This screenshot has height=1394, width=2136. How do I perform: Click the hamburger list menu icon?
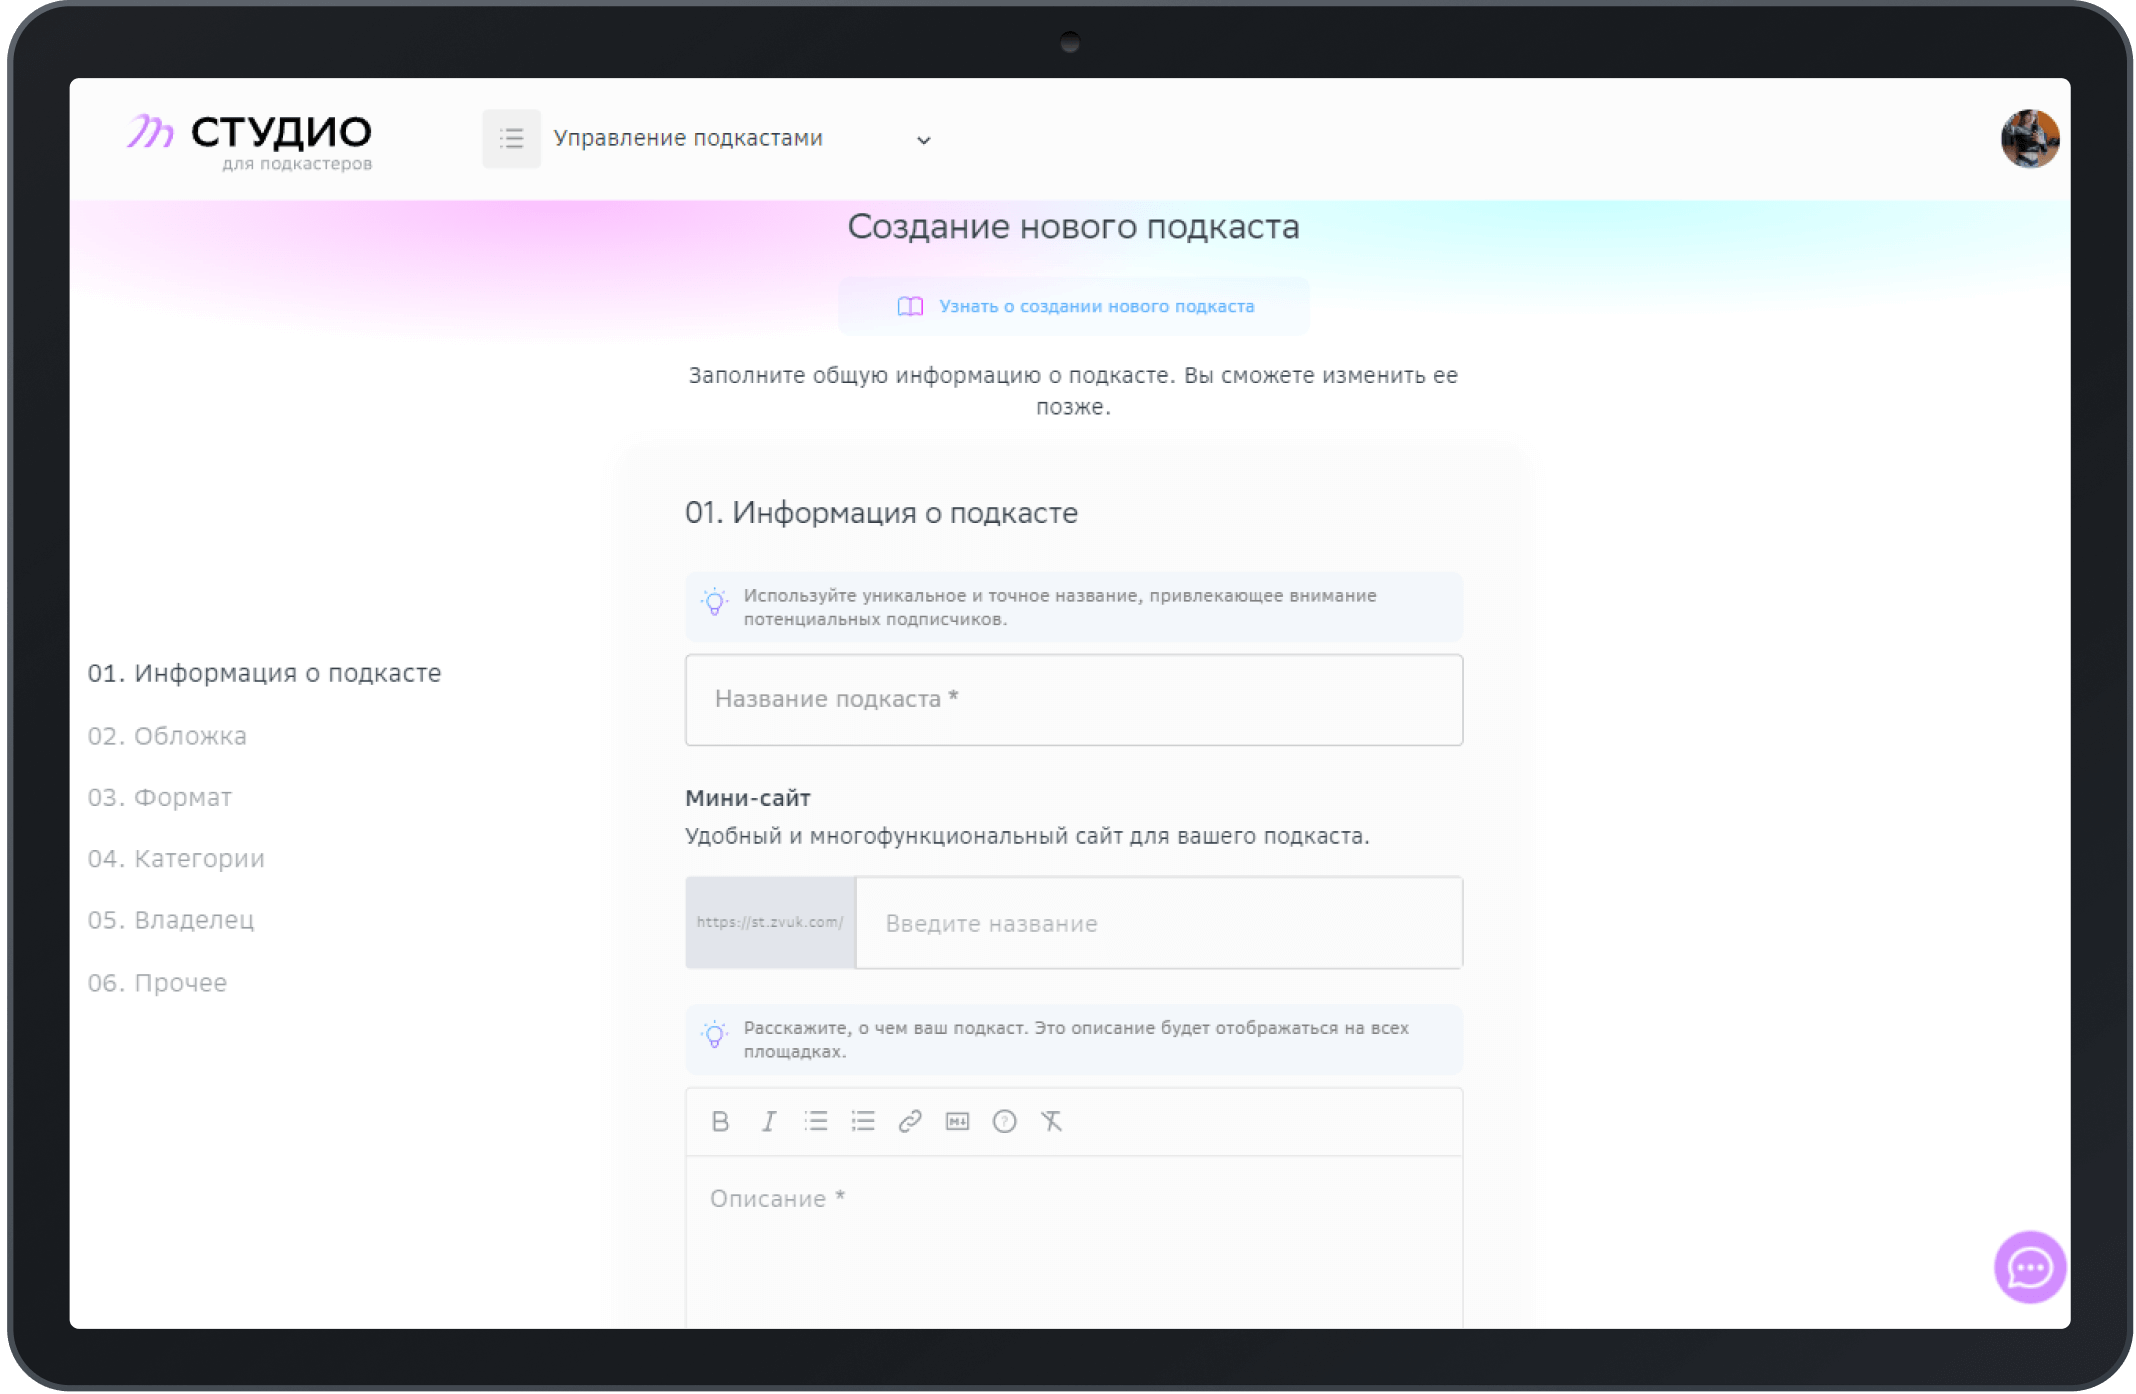(x=511, y=138)
